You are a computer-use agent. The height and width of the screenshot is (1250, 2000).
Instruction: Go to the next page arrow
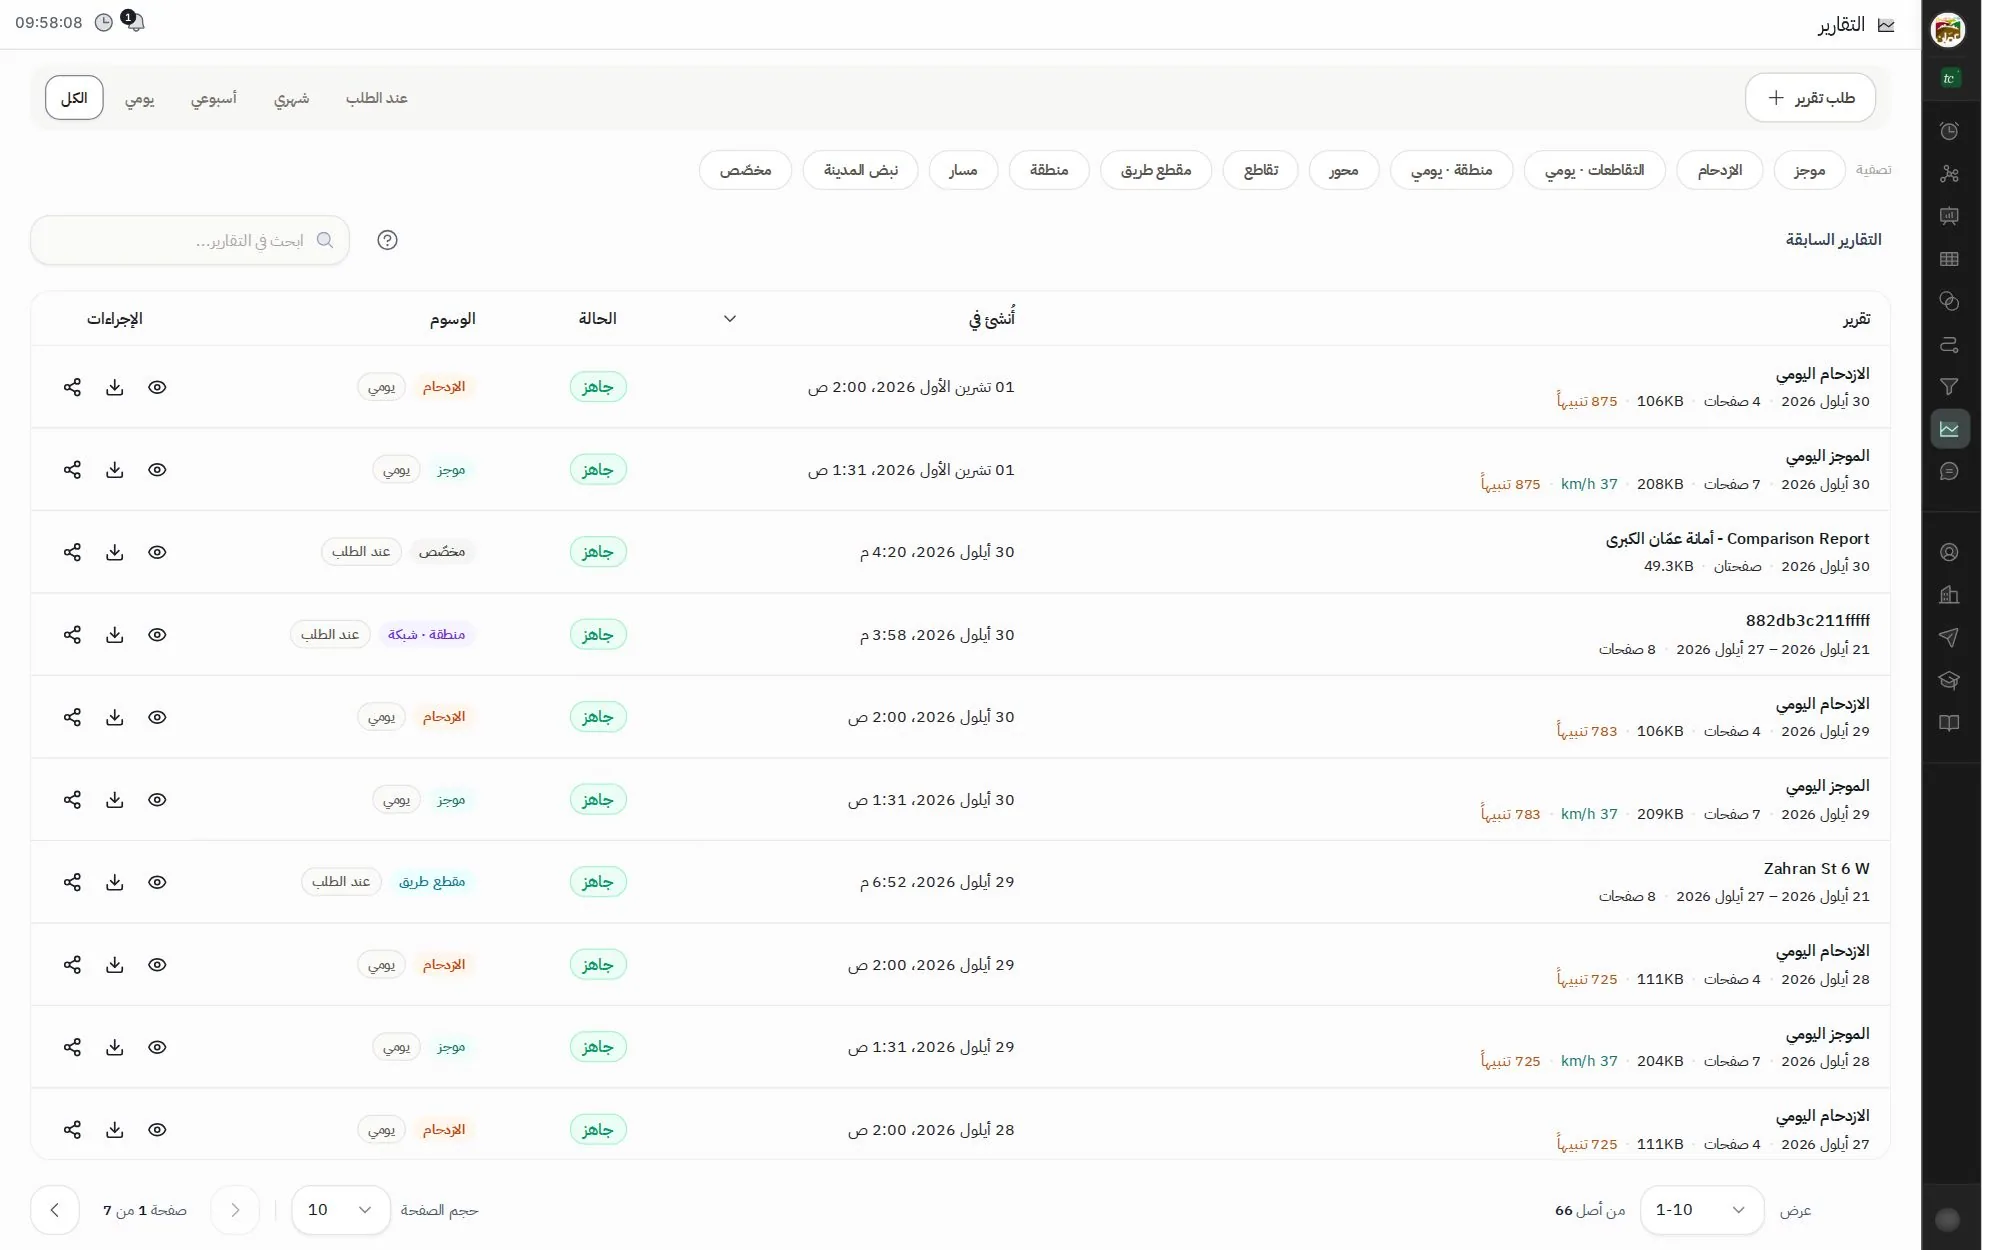55,1210
